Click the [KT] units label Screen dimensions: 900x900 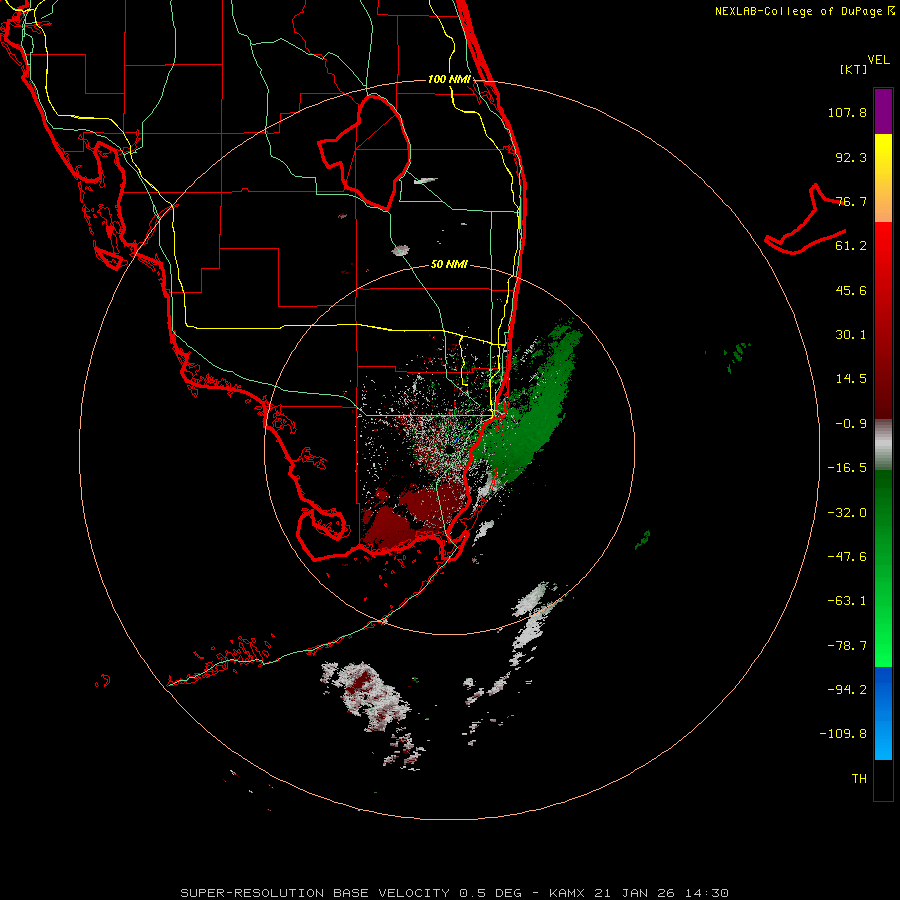[x=854, y=69]
